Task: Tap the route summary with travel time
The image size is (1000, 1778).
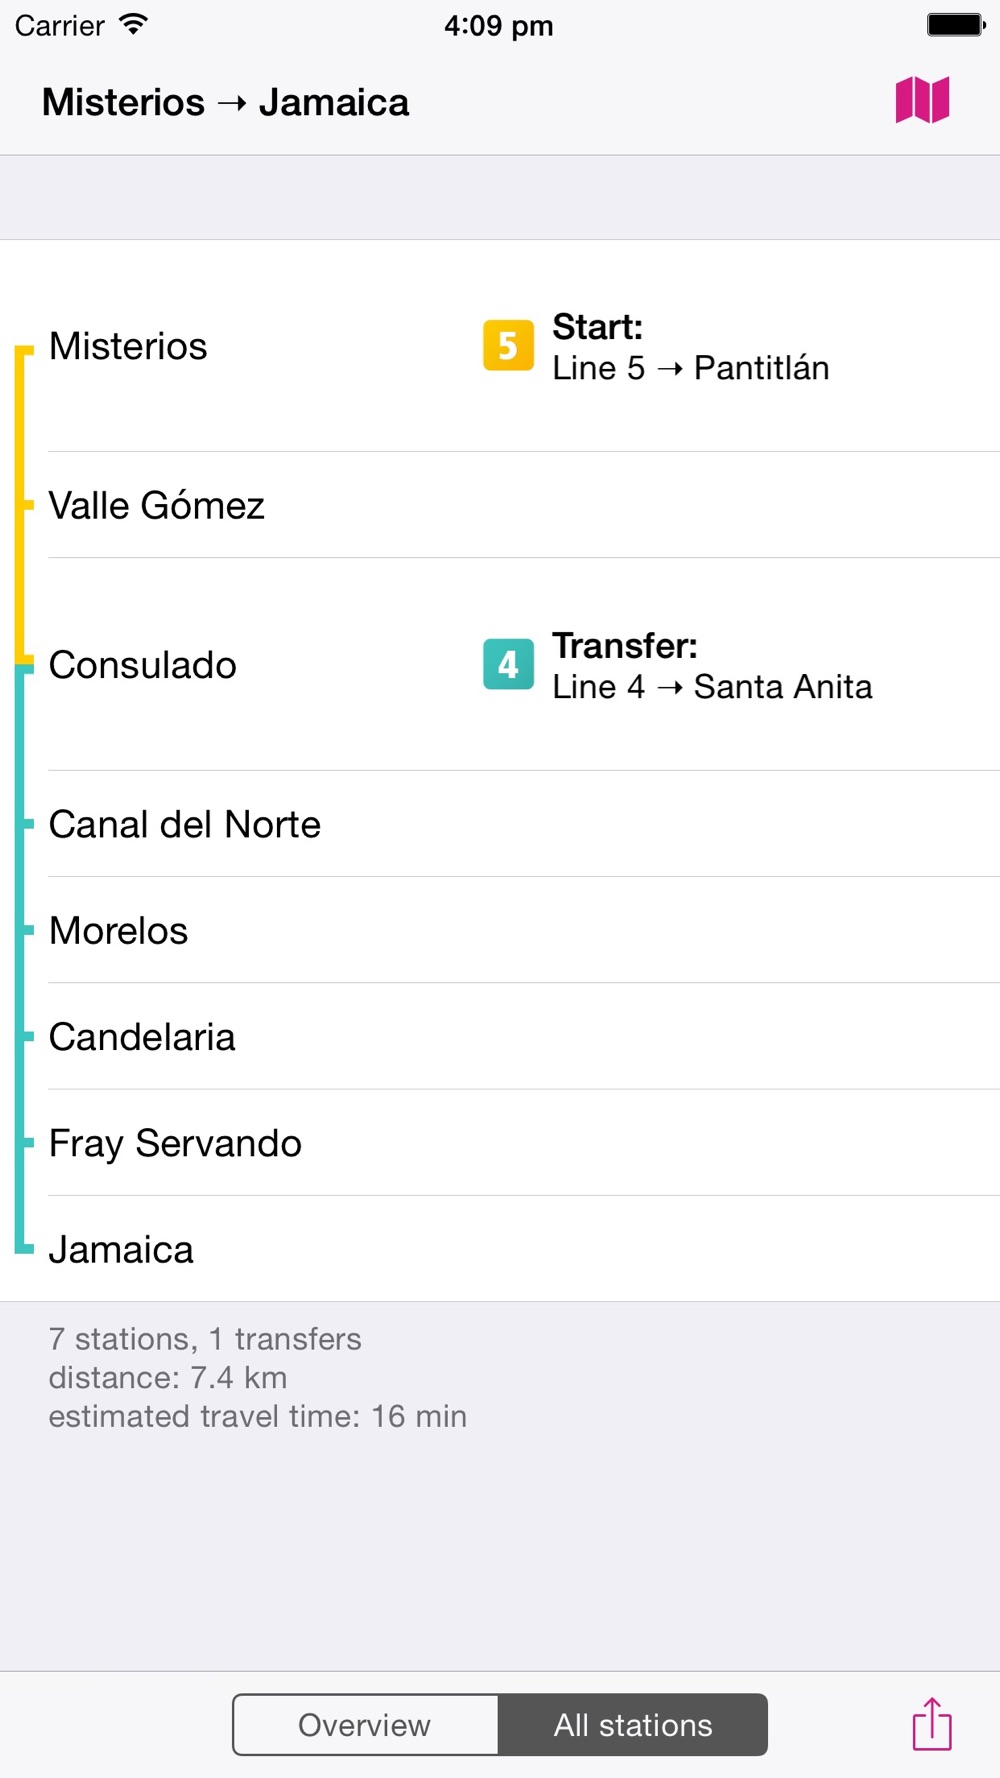Action: pos(258,1378)
